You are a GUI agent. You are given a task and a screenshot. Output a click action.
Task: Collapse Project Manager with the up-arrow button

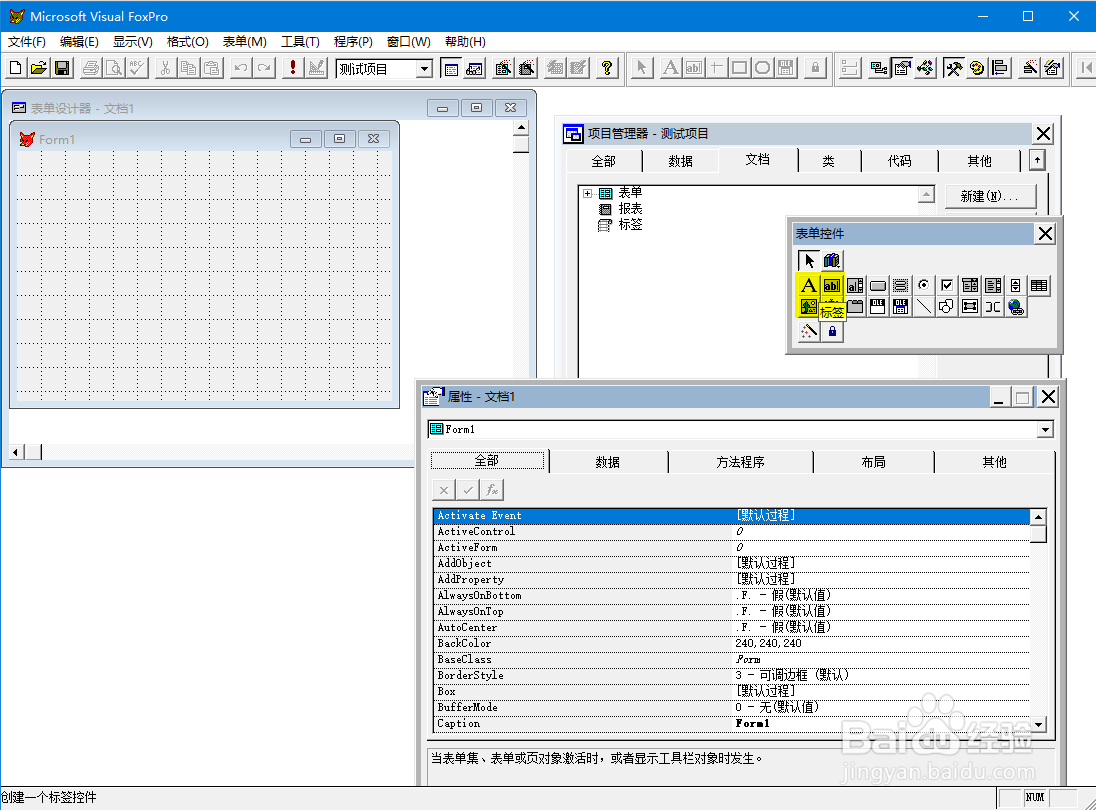coord(1037,161)
